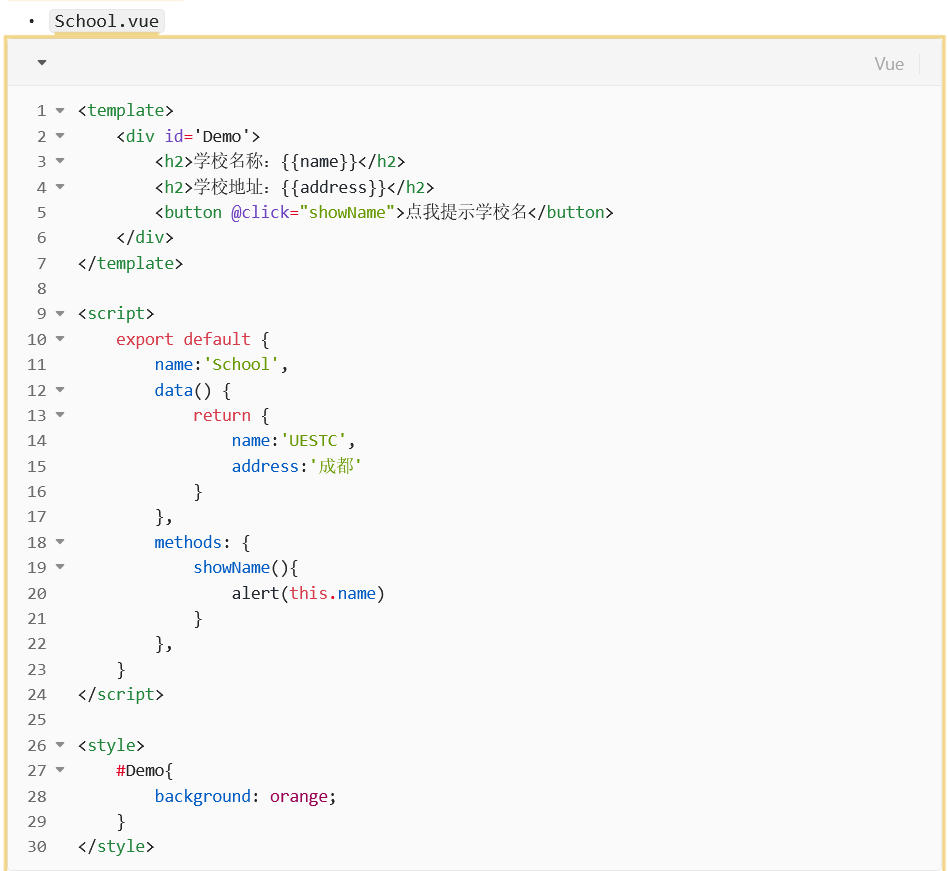
Task: Click fold arrow beside the 学校名称 h2 line
Action: (60, 161)
